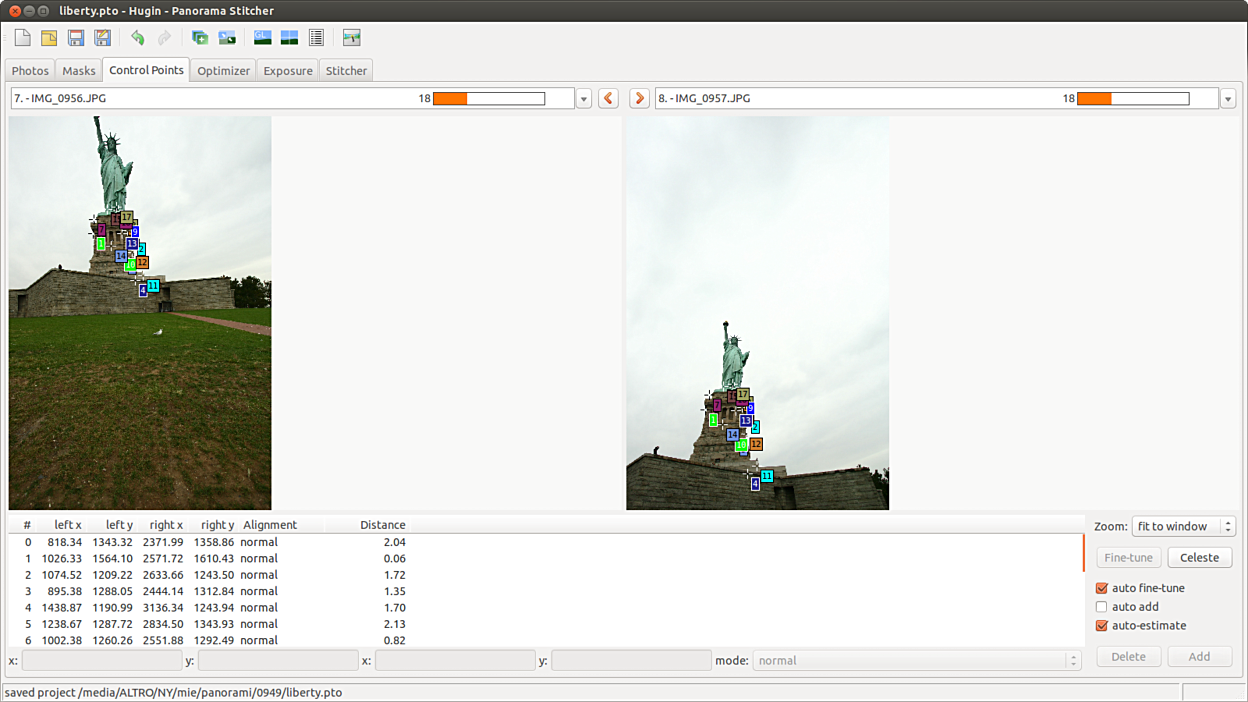This screenshot has height=702, width=1248.
Task: Open the GL fast preview window
Action: click(263, 38)
